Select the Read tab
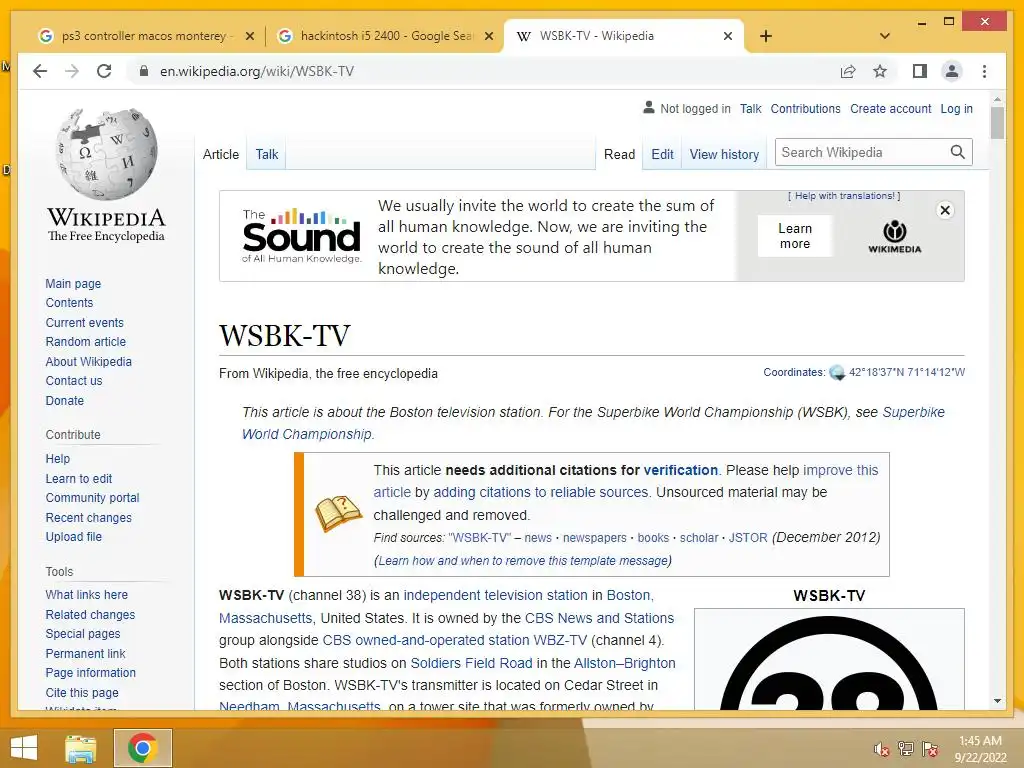This screenshot has width=1024, height=768. (619, 154)
